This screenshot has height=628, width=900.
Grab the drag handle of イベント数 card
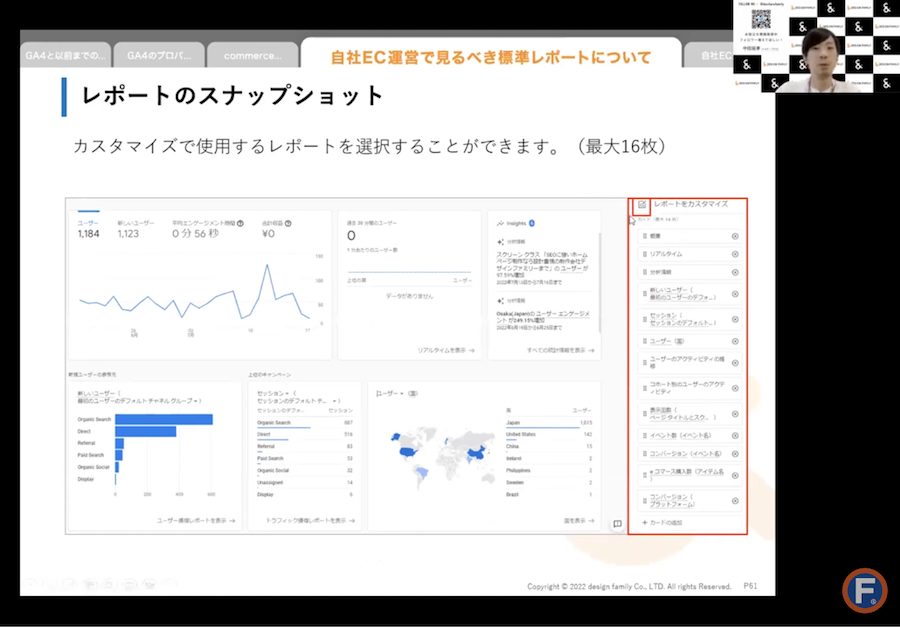(x=645, y=436)
